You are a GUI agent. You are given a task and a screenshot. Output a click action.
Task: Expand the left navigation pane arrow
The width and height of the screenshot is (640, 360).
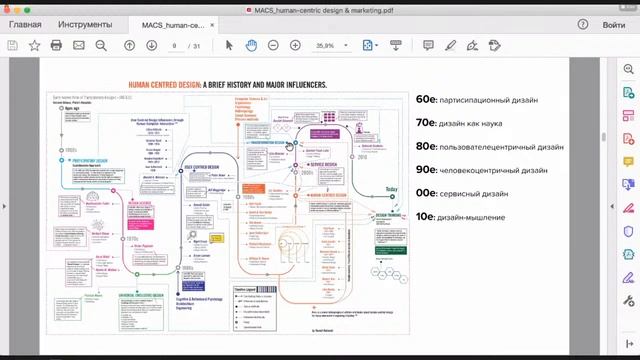[x=4, y=207]
